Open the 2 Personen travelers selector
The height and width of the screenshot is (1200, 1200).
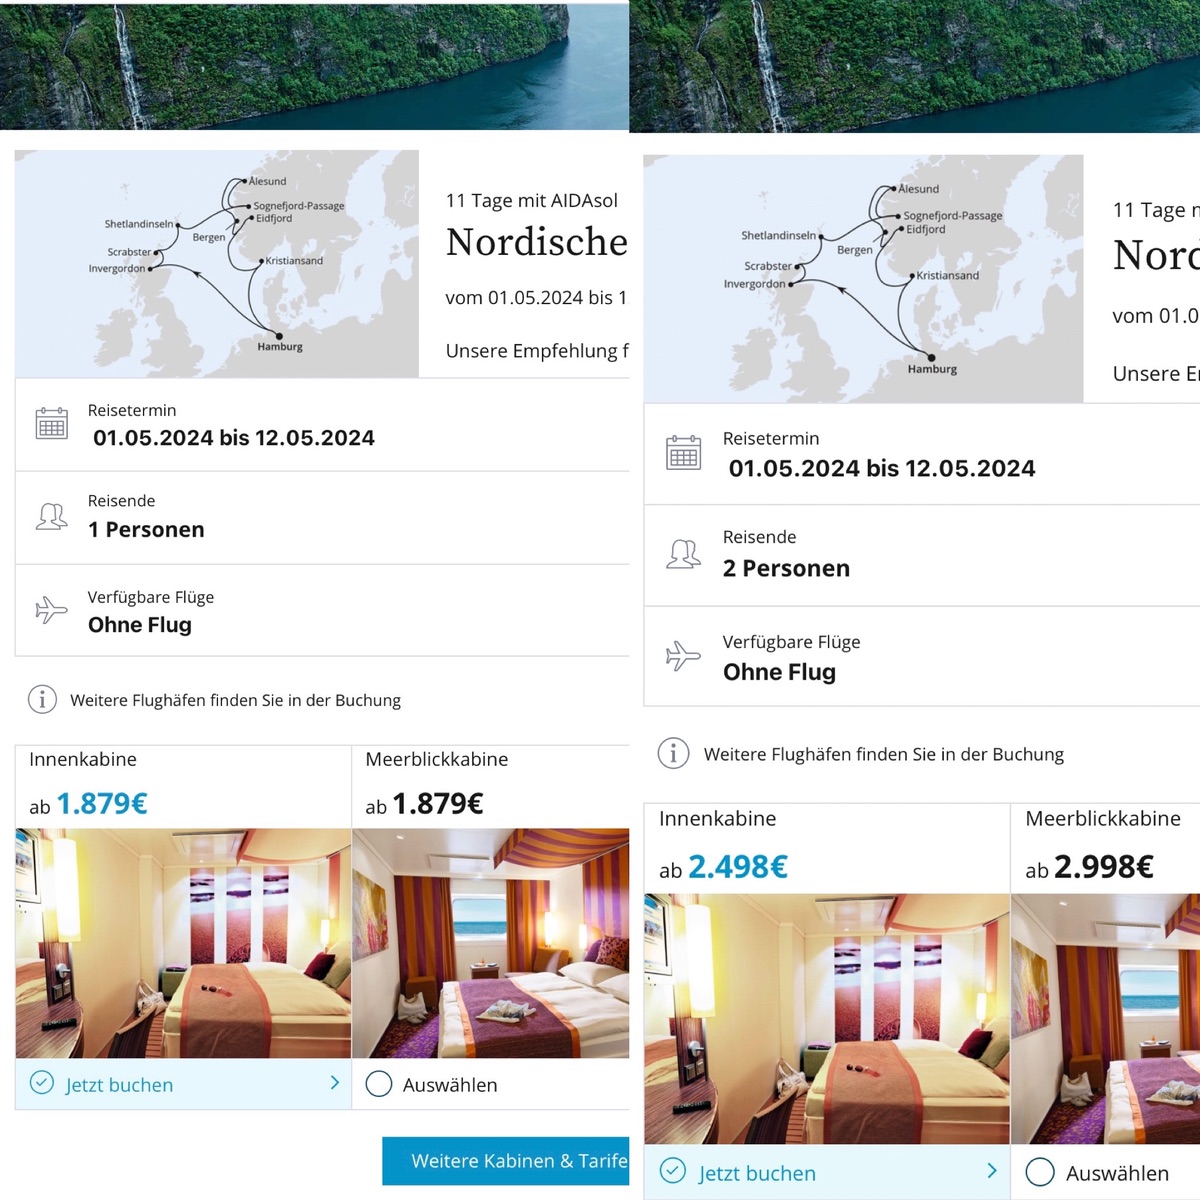pos(922,555)
